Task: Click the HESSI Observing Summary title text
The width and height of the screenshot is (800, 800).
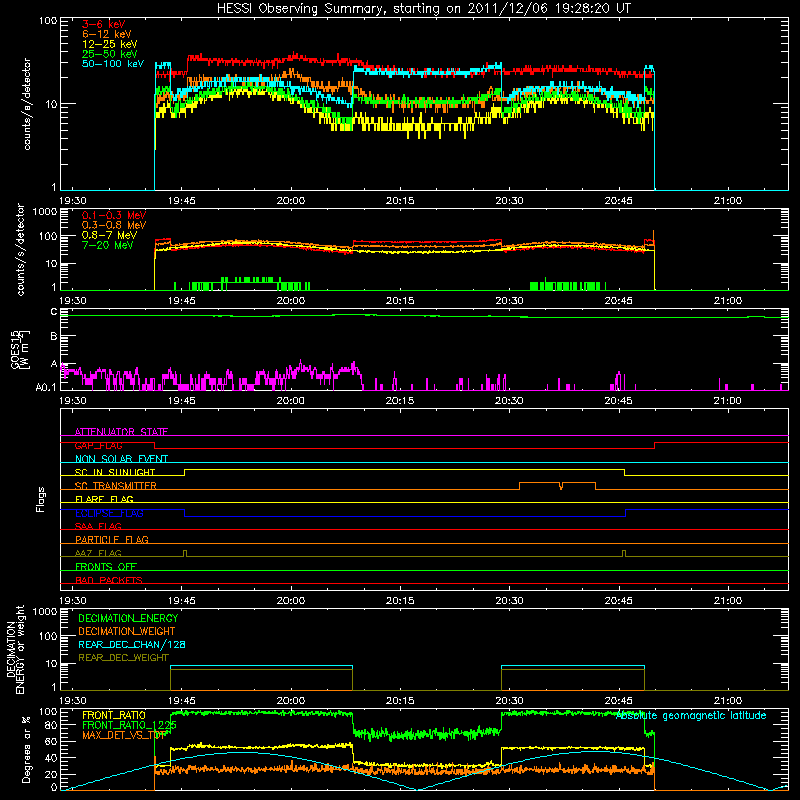Action: [x=424, y=9]
